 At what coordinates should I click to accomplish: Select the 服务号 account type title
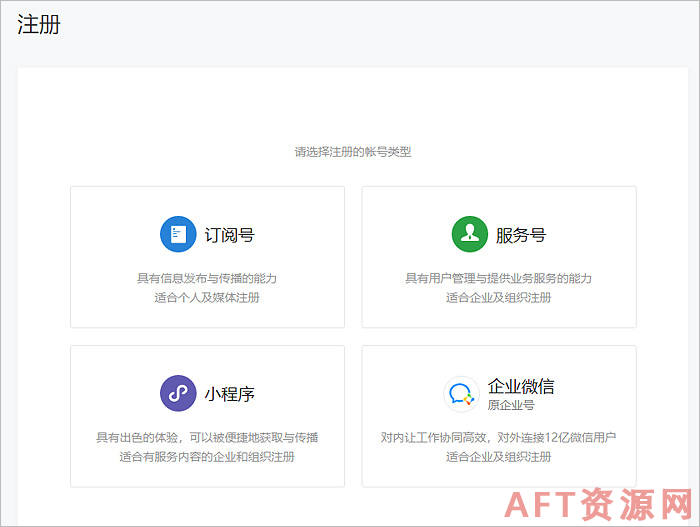tap(520, 236)
